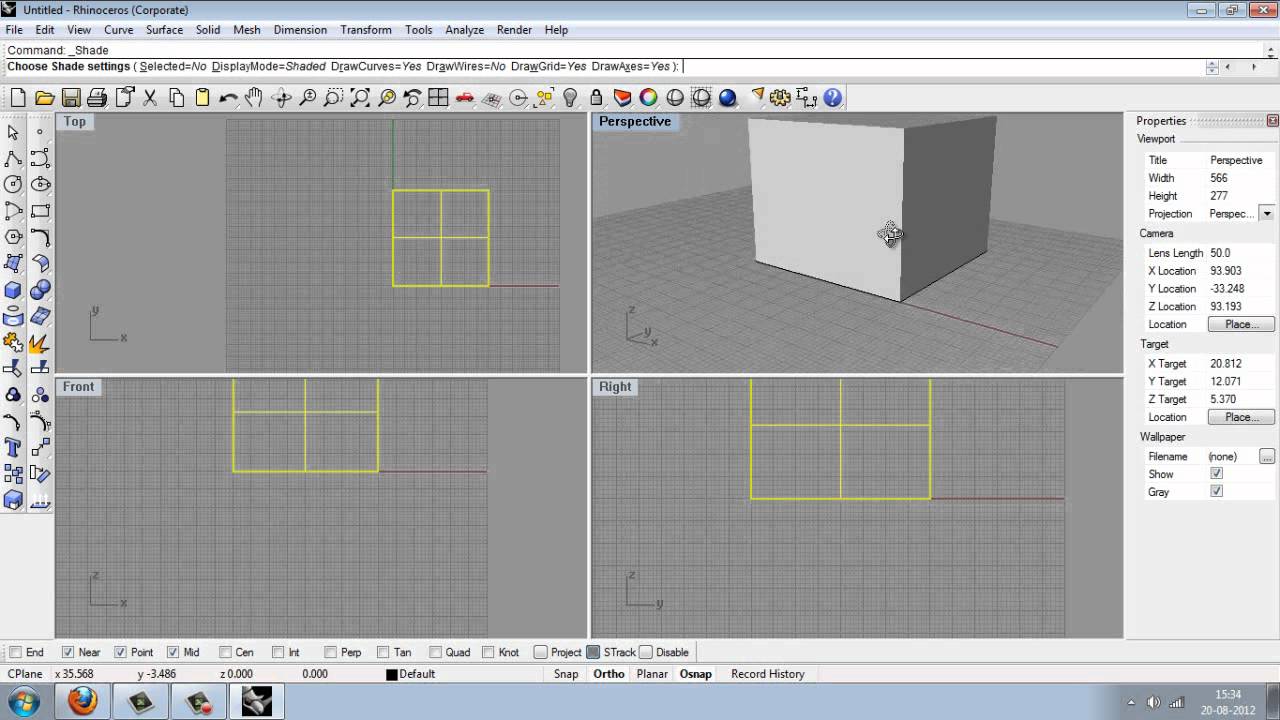Click the color wheel properties icon
The width and height of the screenshot is (1280, 720).
click(649, 98)
